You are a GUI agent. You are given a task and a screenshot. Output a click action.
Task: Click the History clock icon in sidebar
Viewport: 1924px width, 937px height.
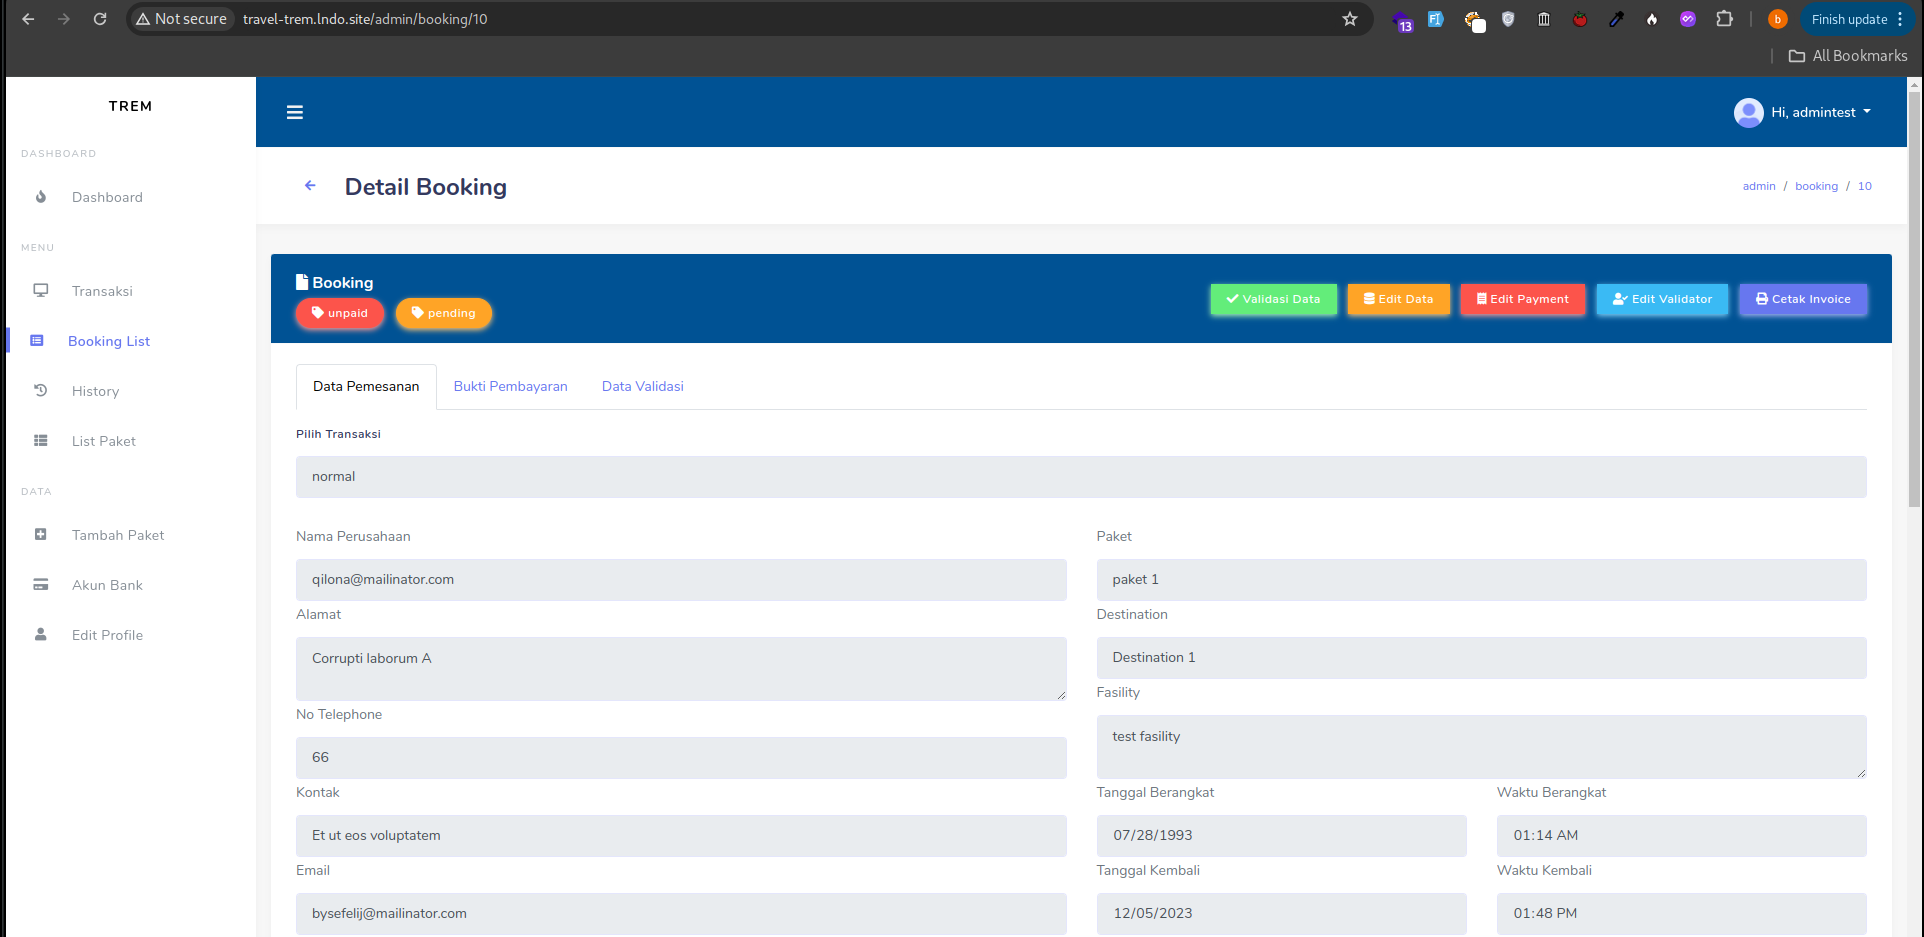point(41,391)
